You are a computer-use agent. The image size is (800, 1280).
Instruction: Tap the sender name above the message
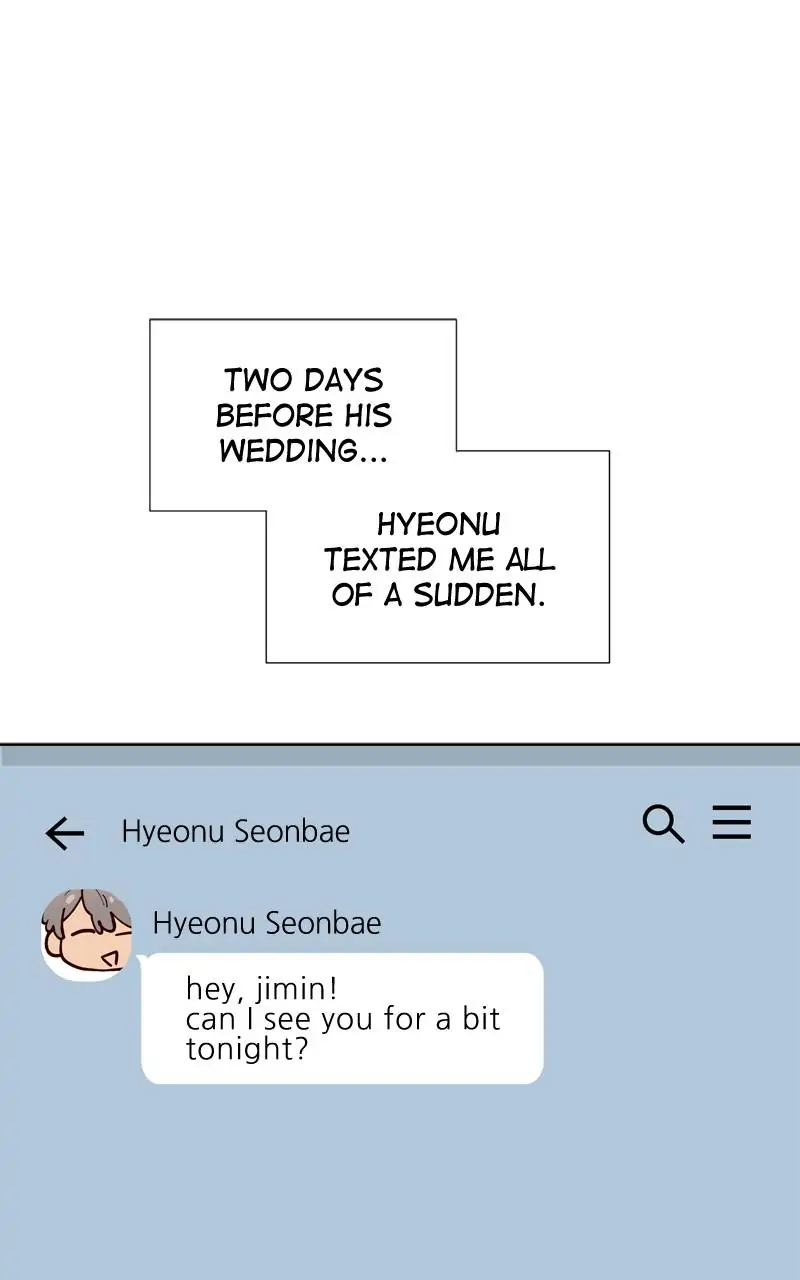pos(267,923)
